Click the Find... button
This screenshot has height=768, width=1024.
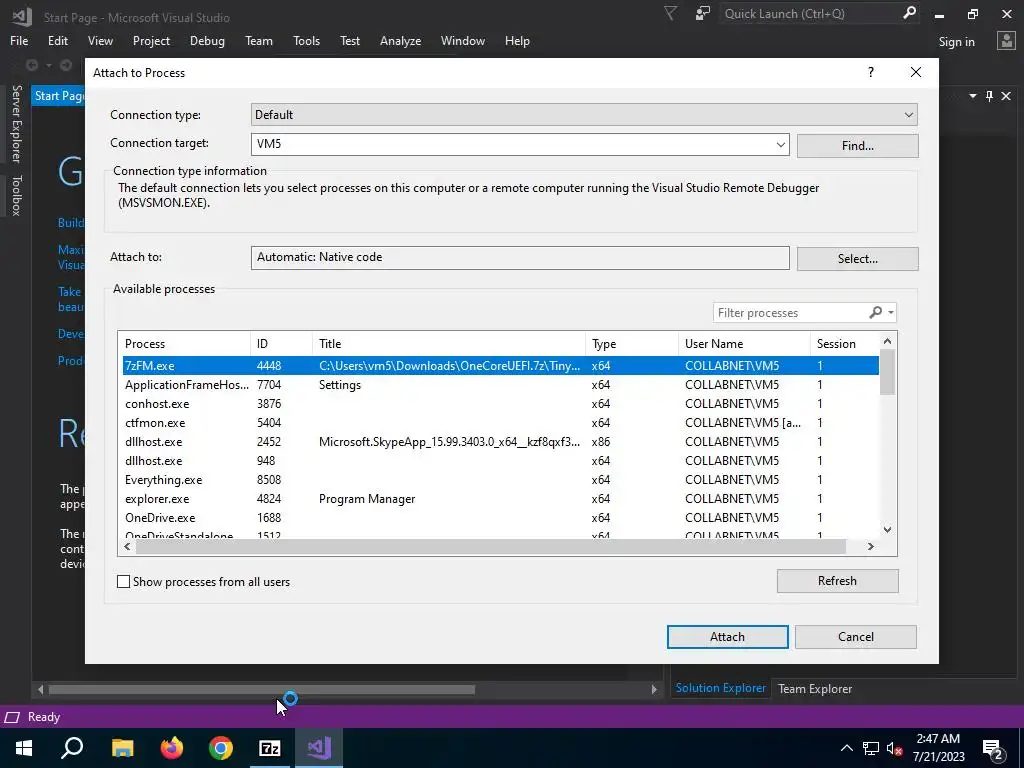click(x=857, y=146)
